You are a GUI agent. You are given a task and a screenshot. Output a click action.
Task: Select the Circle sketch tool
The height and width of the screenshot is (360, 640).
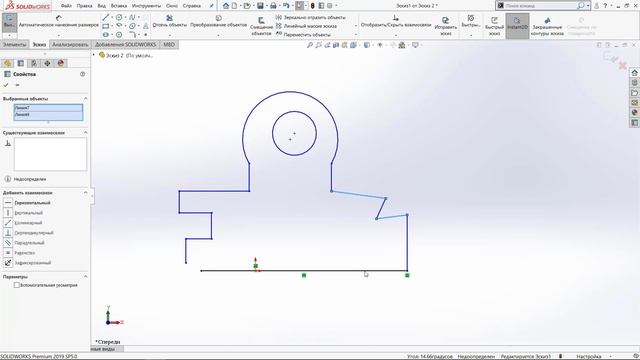click(x=119, y=17)
